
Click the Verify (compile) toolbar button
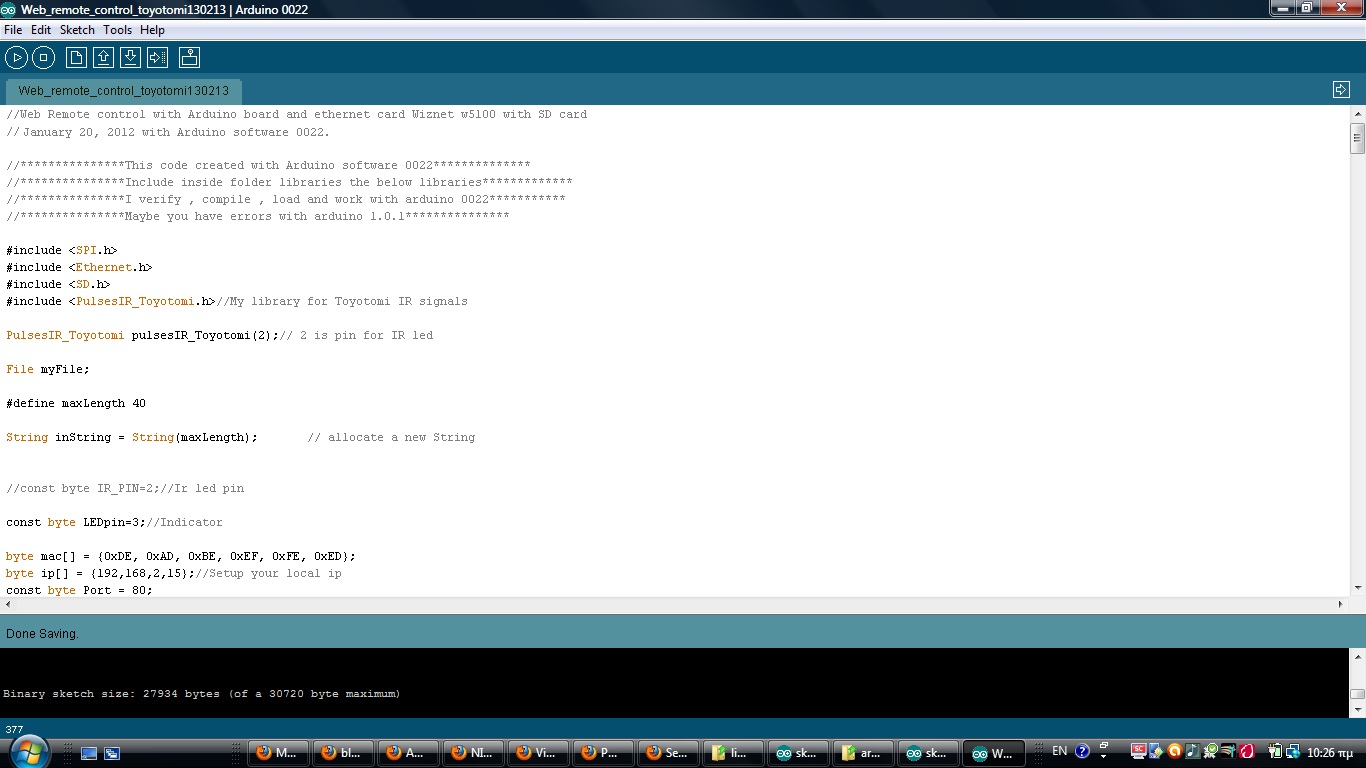click(x=16, y=57)
